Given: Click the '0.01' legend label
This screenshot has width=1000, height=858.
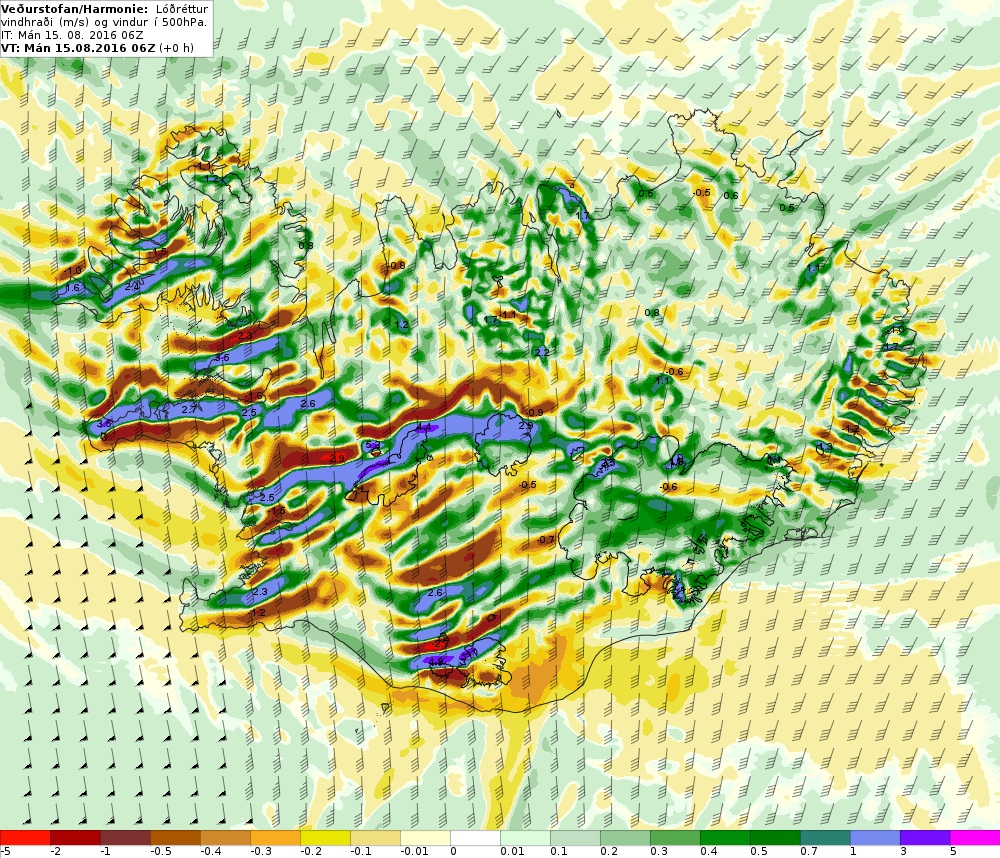Looking at the screenshot, I should click(512, 851).
